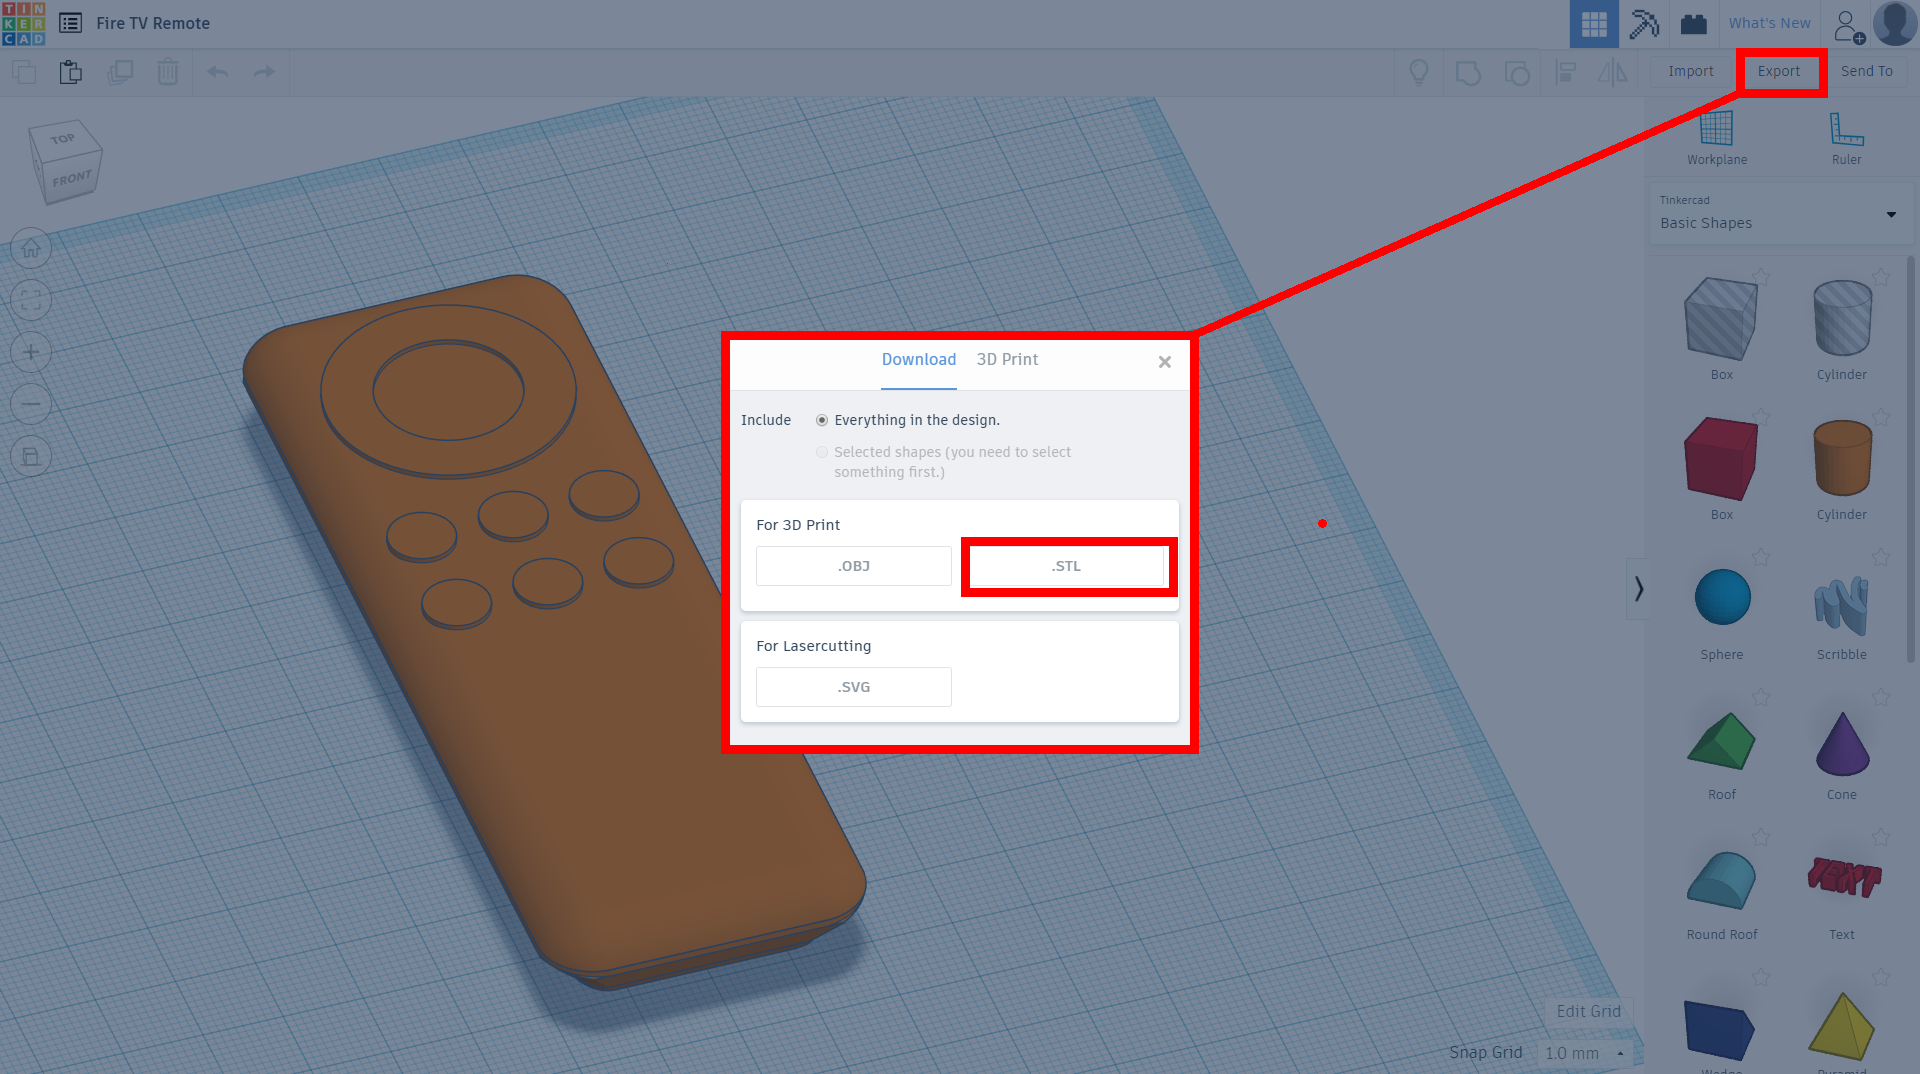Click the Align tool icon
This screenshot has width=1920, height=1074.
tap(1566, 73)
